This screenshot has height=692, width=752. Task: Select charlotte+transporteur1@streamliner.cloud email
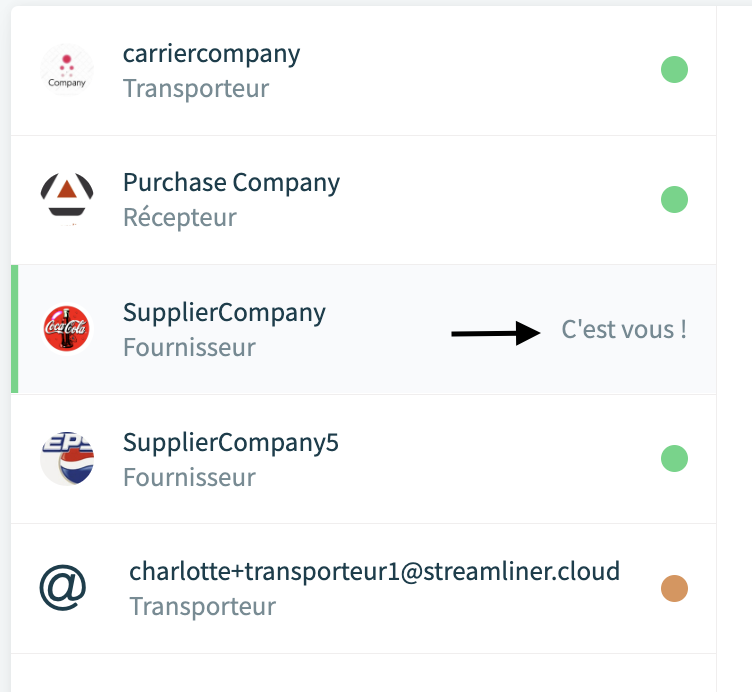point(375,572)
